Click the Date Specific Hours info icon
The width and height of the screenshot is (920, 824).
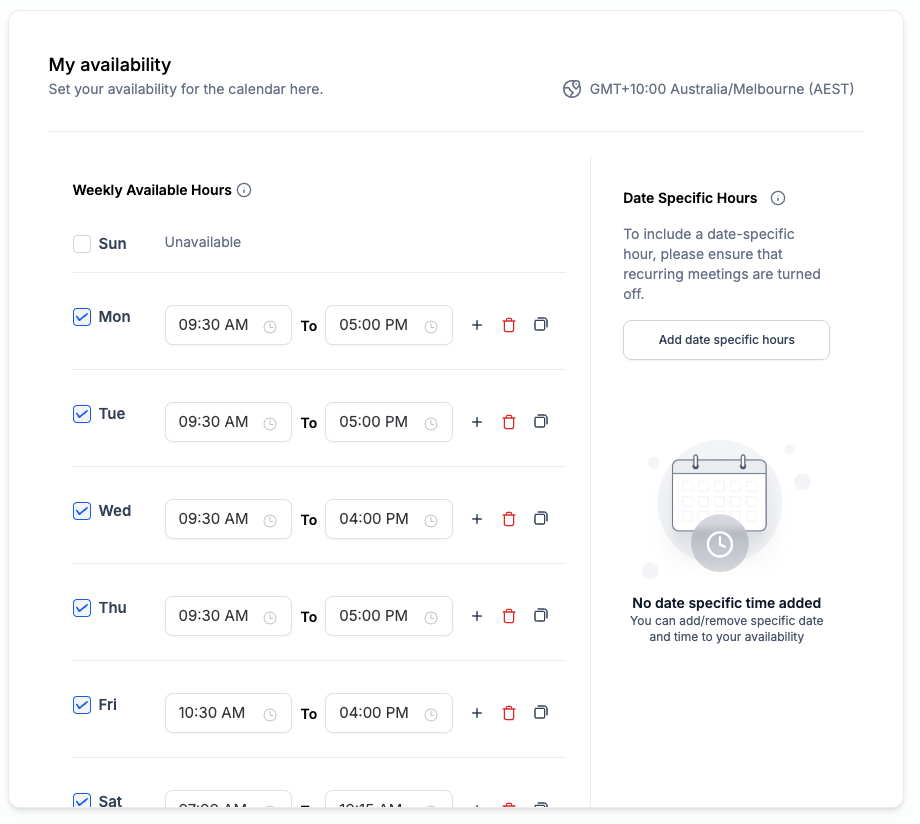(x=778, y=198)
